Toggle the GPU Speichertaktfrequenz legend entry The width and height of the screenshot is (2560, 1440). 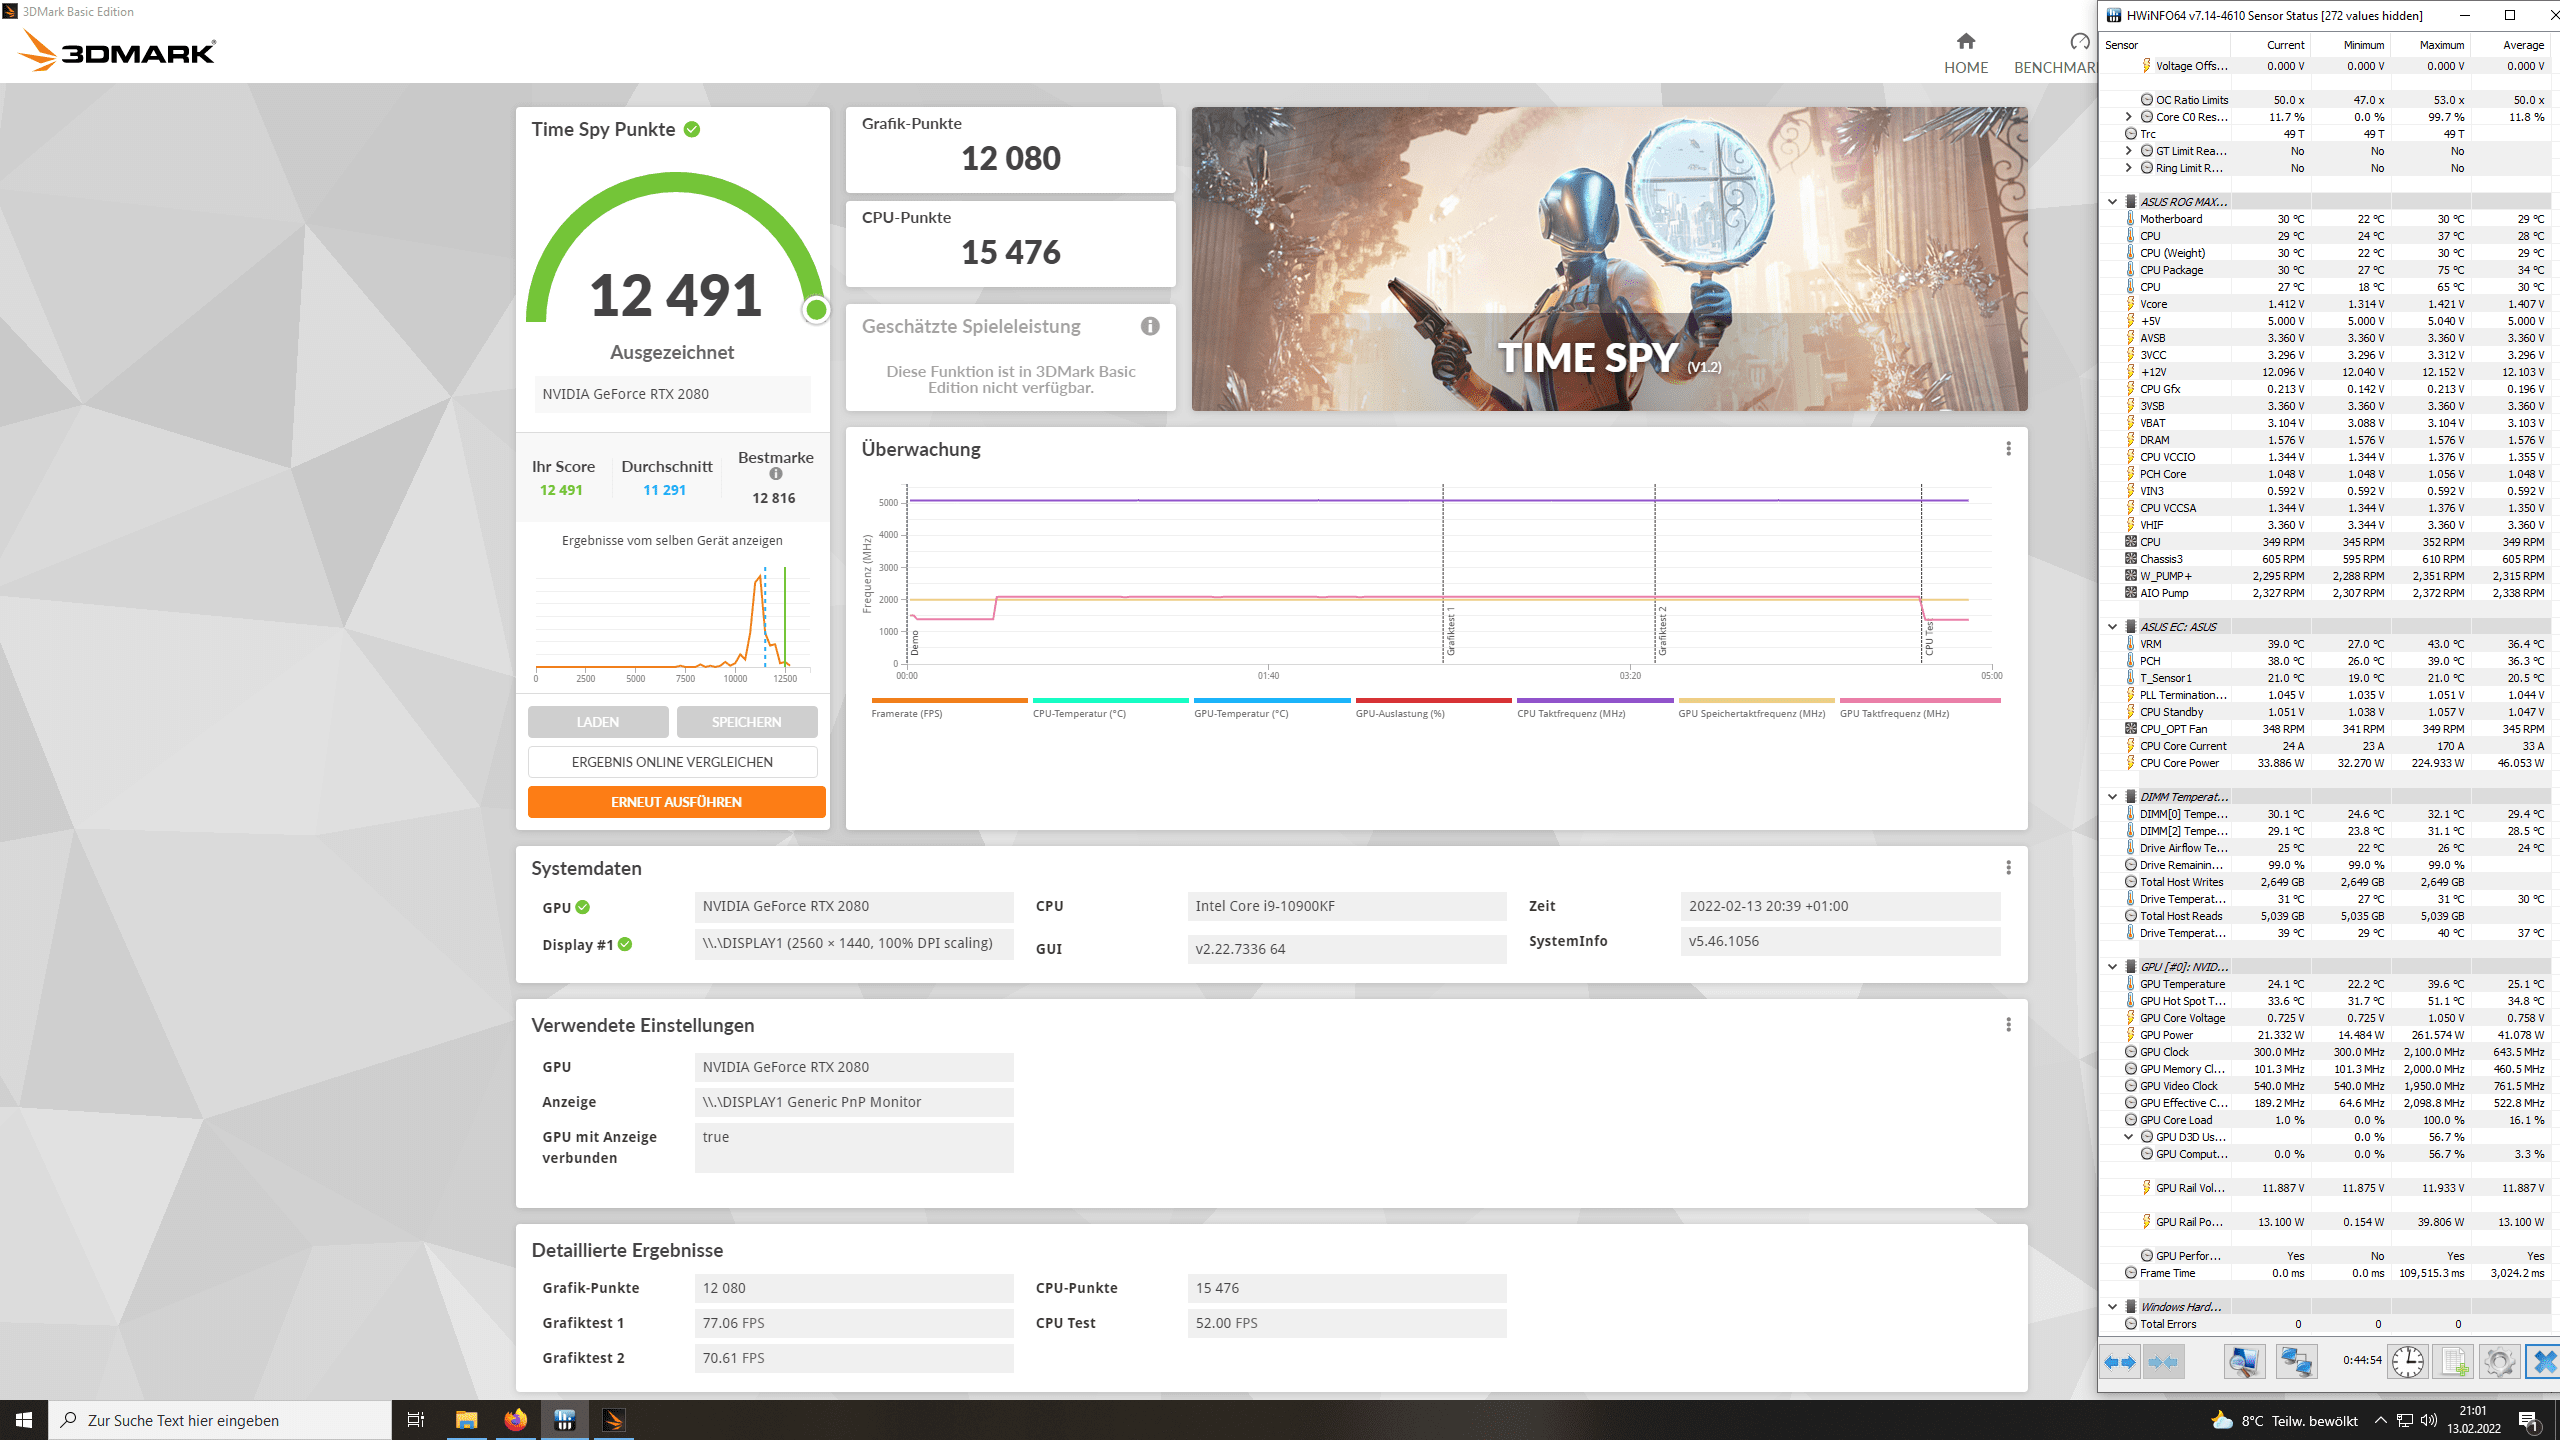(1756, 708)
